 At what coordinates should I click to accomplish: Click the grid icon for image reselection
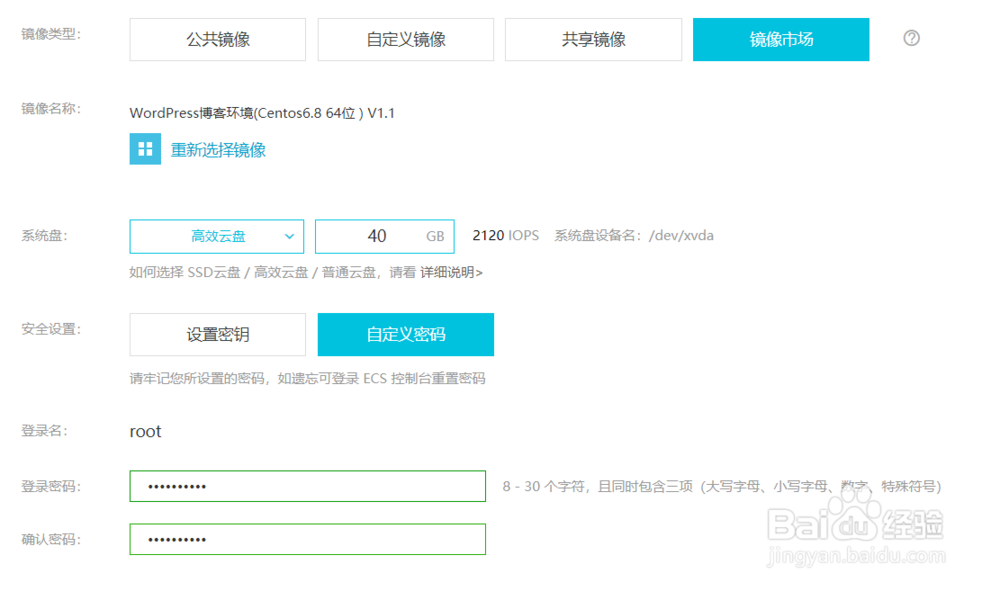tap(145, 149)
